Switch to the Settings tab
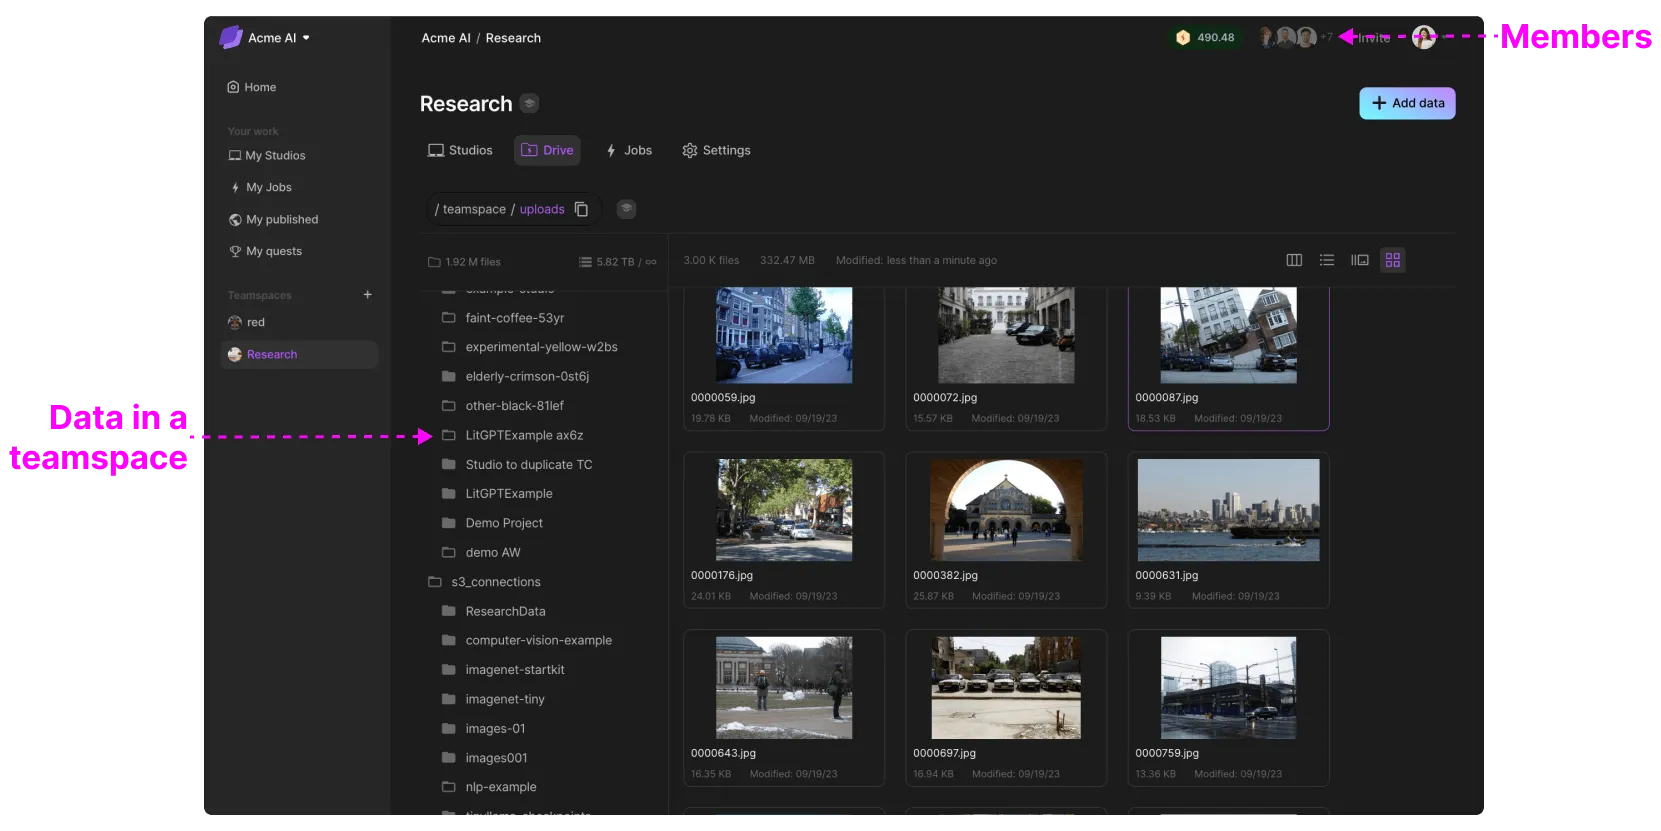Image resolution: width=1661 pixels, height=831 pixels. tap(716, 150)
